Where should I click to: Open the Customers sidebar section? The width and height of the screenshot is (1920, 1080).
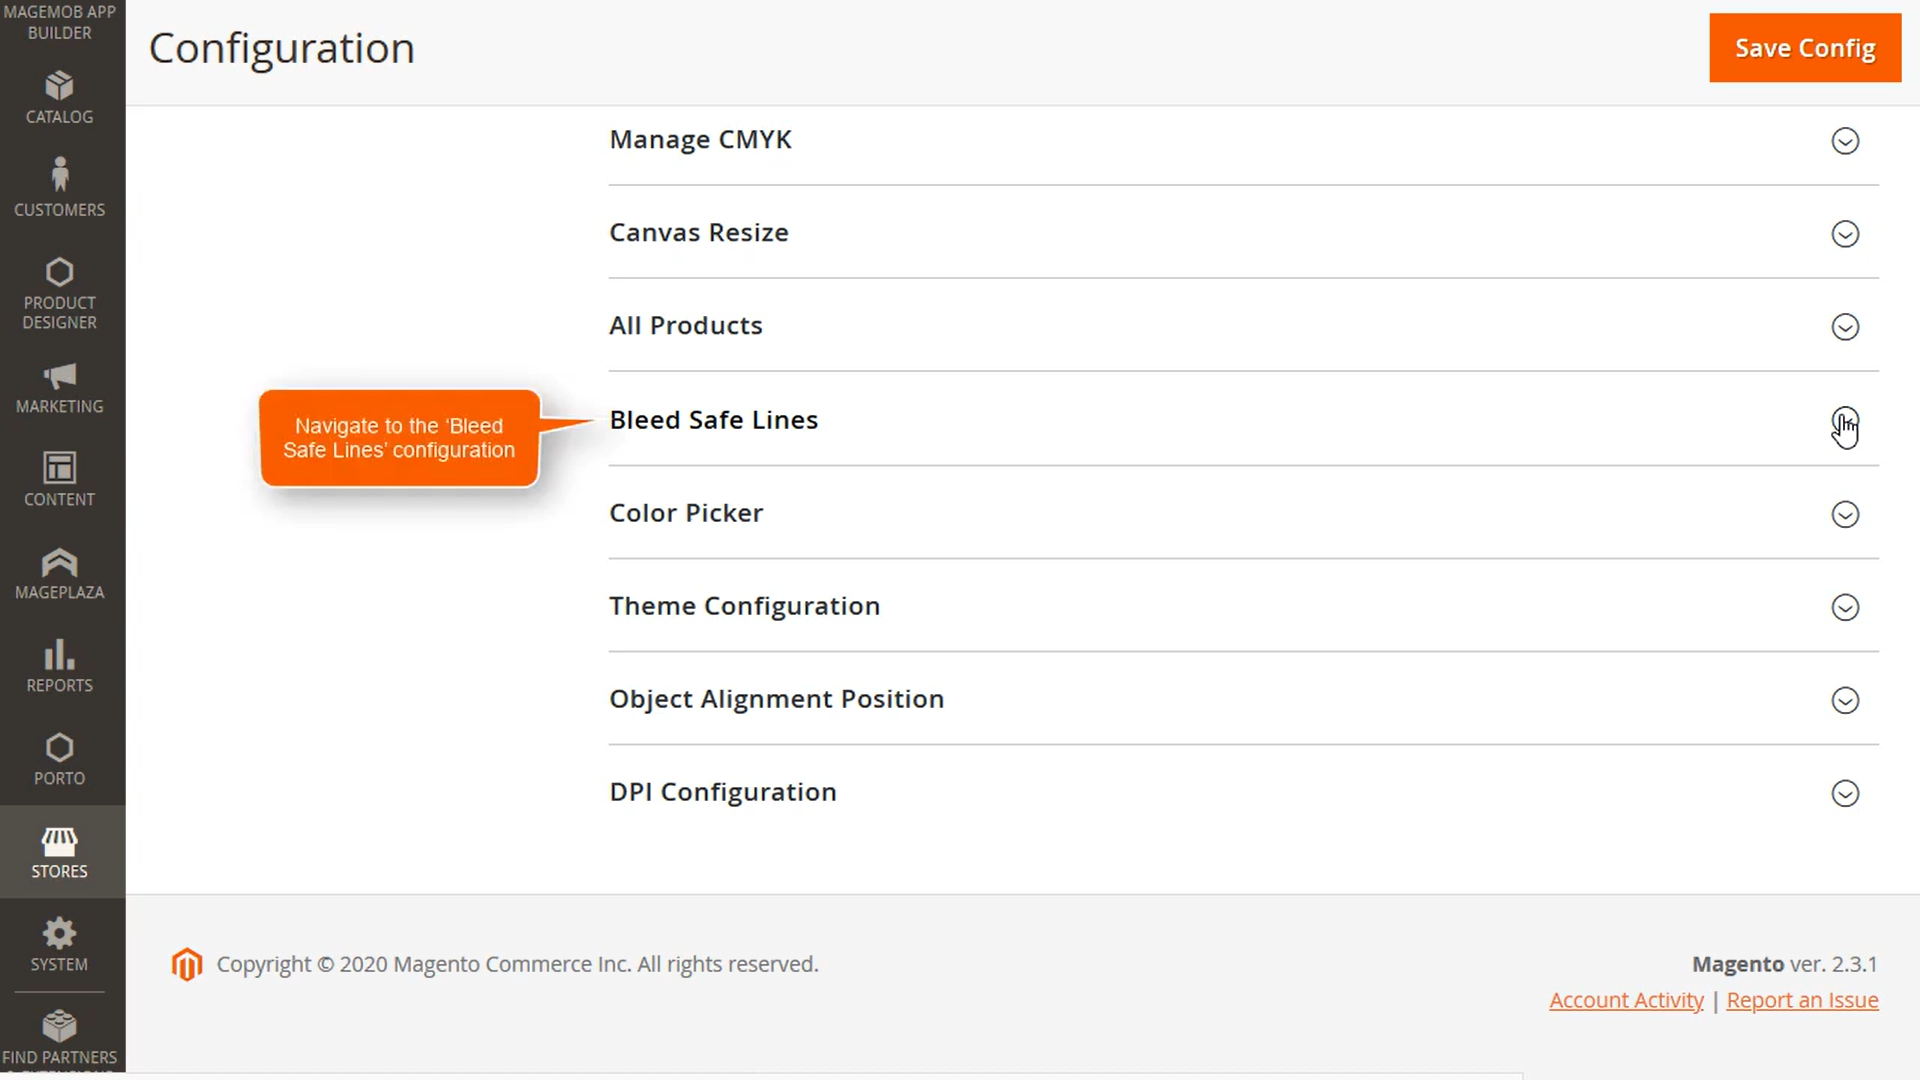[60, 188]
